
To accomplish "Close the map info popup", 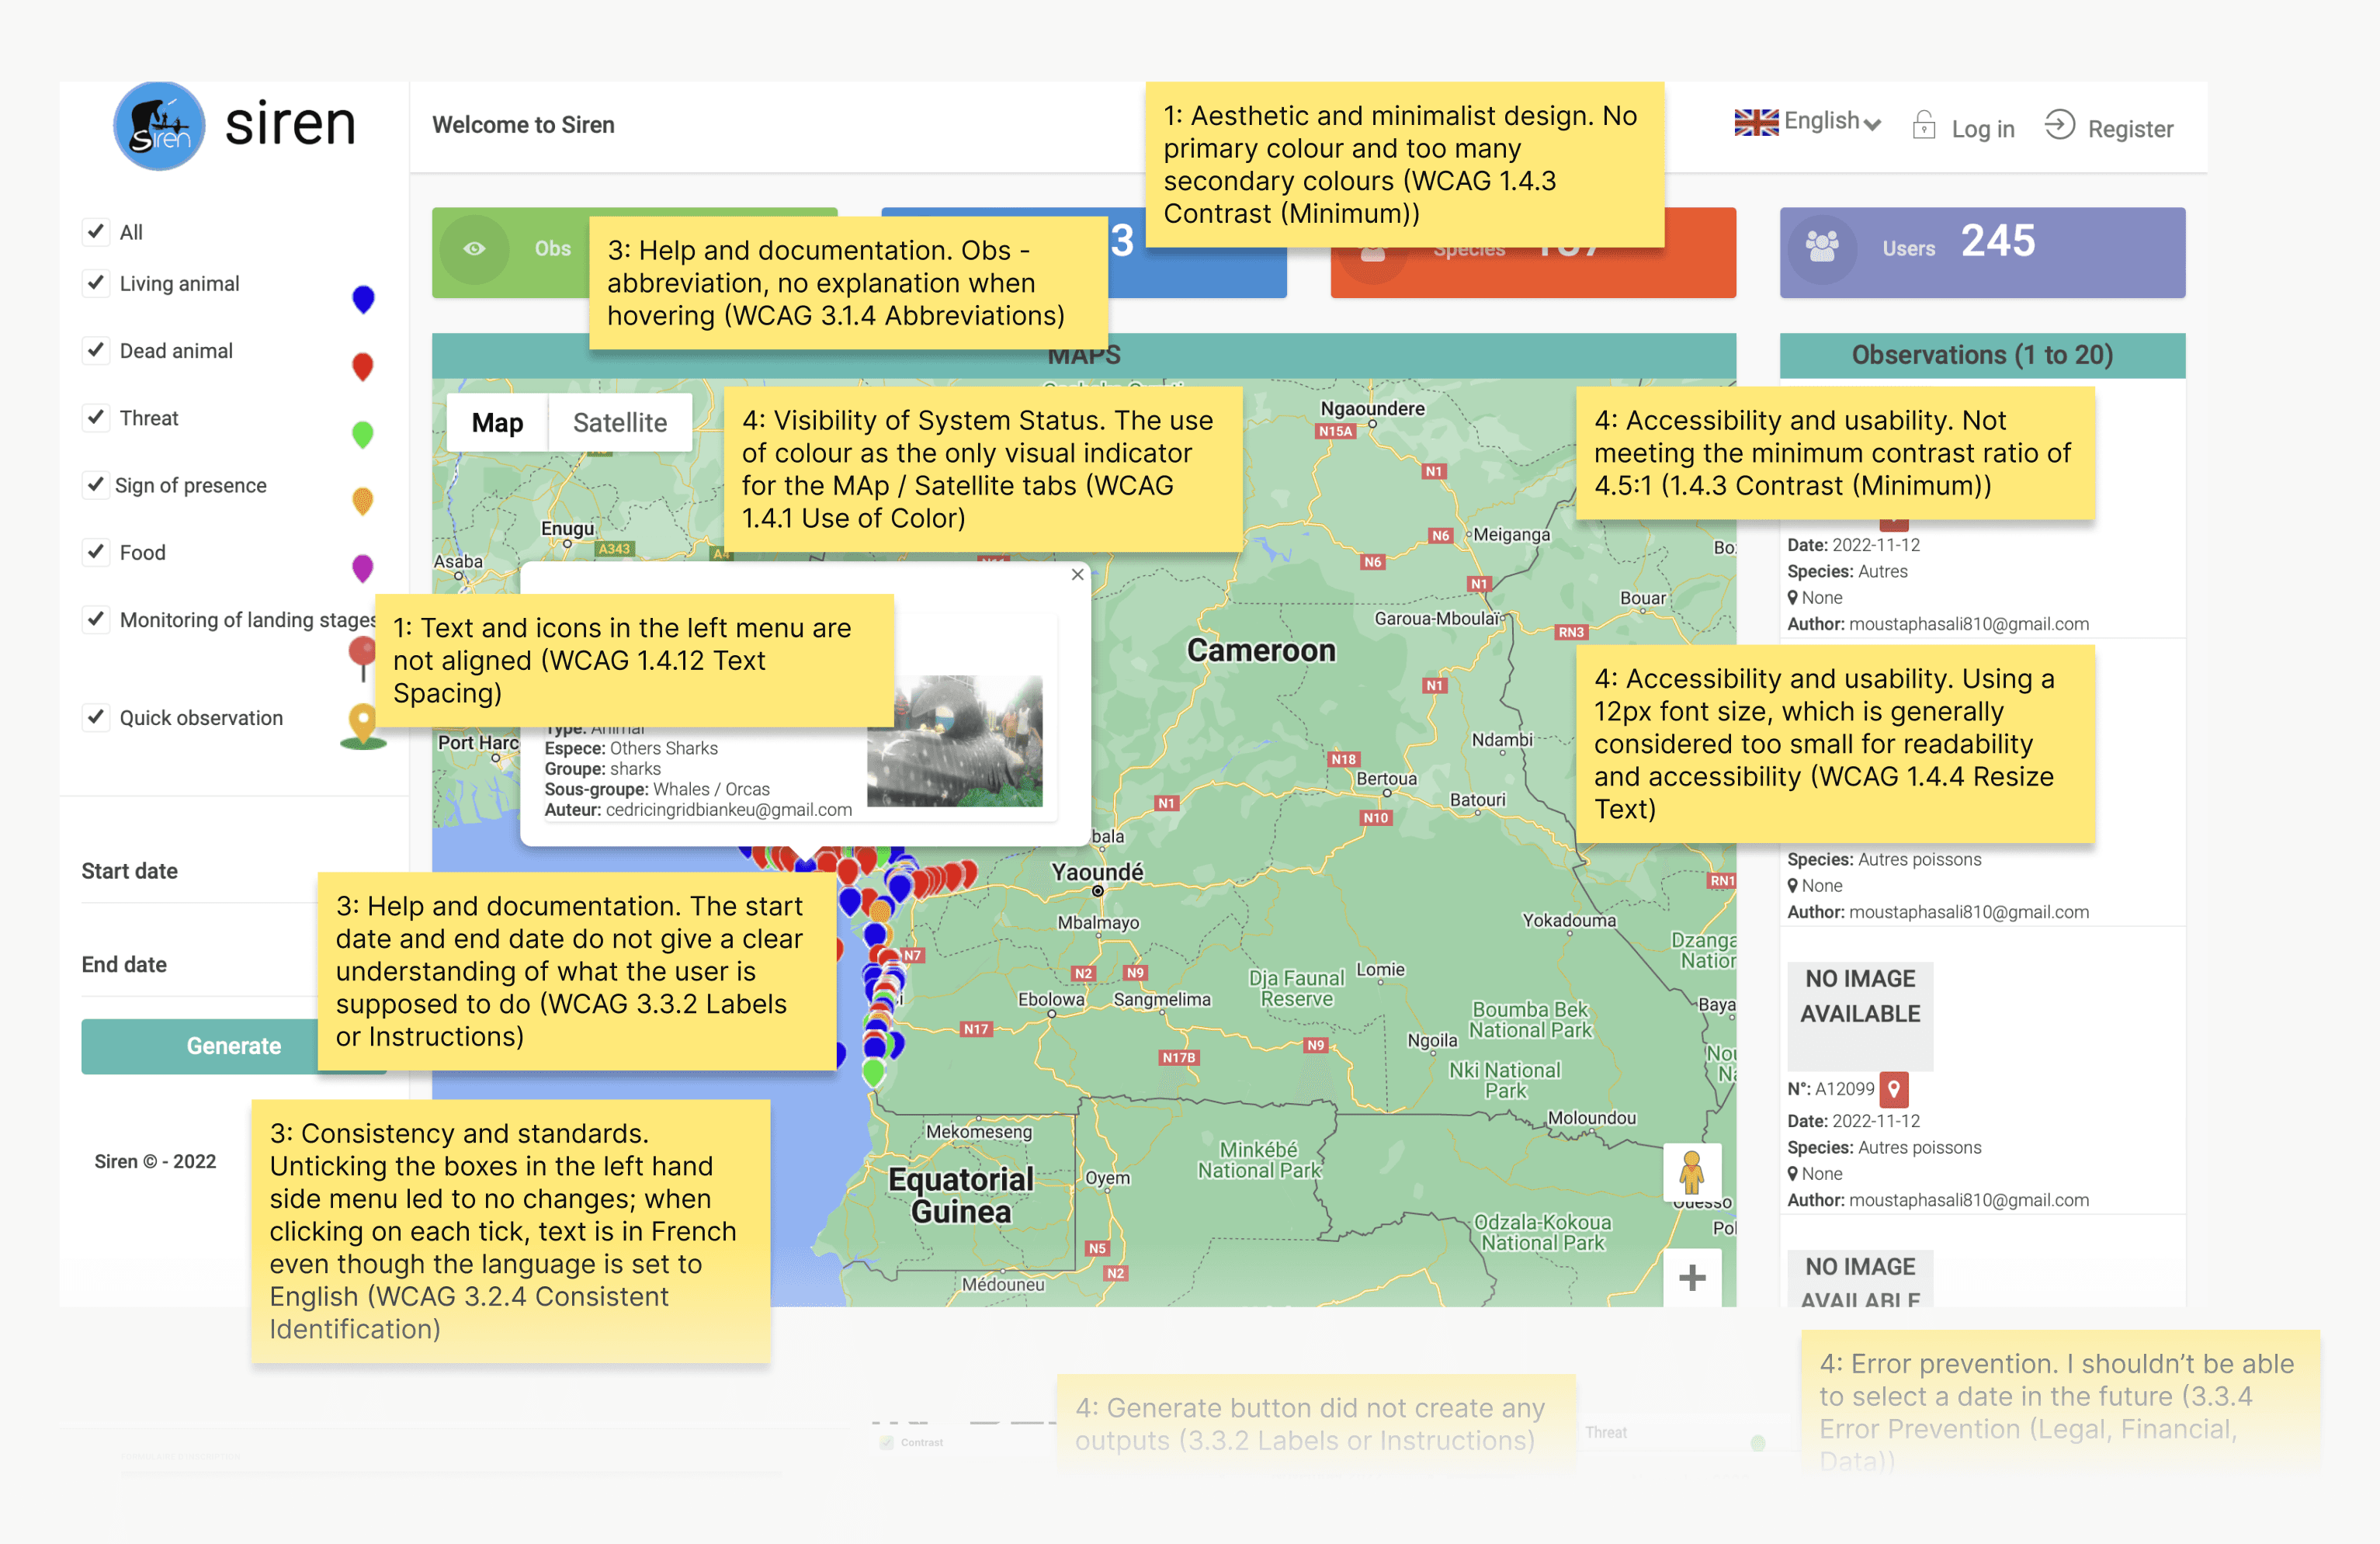I will click(x=1077, y=574).
